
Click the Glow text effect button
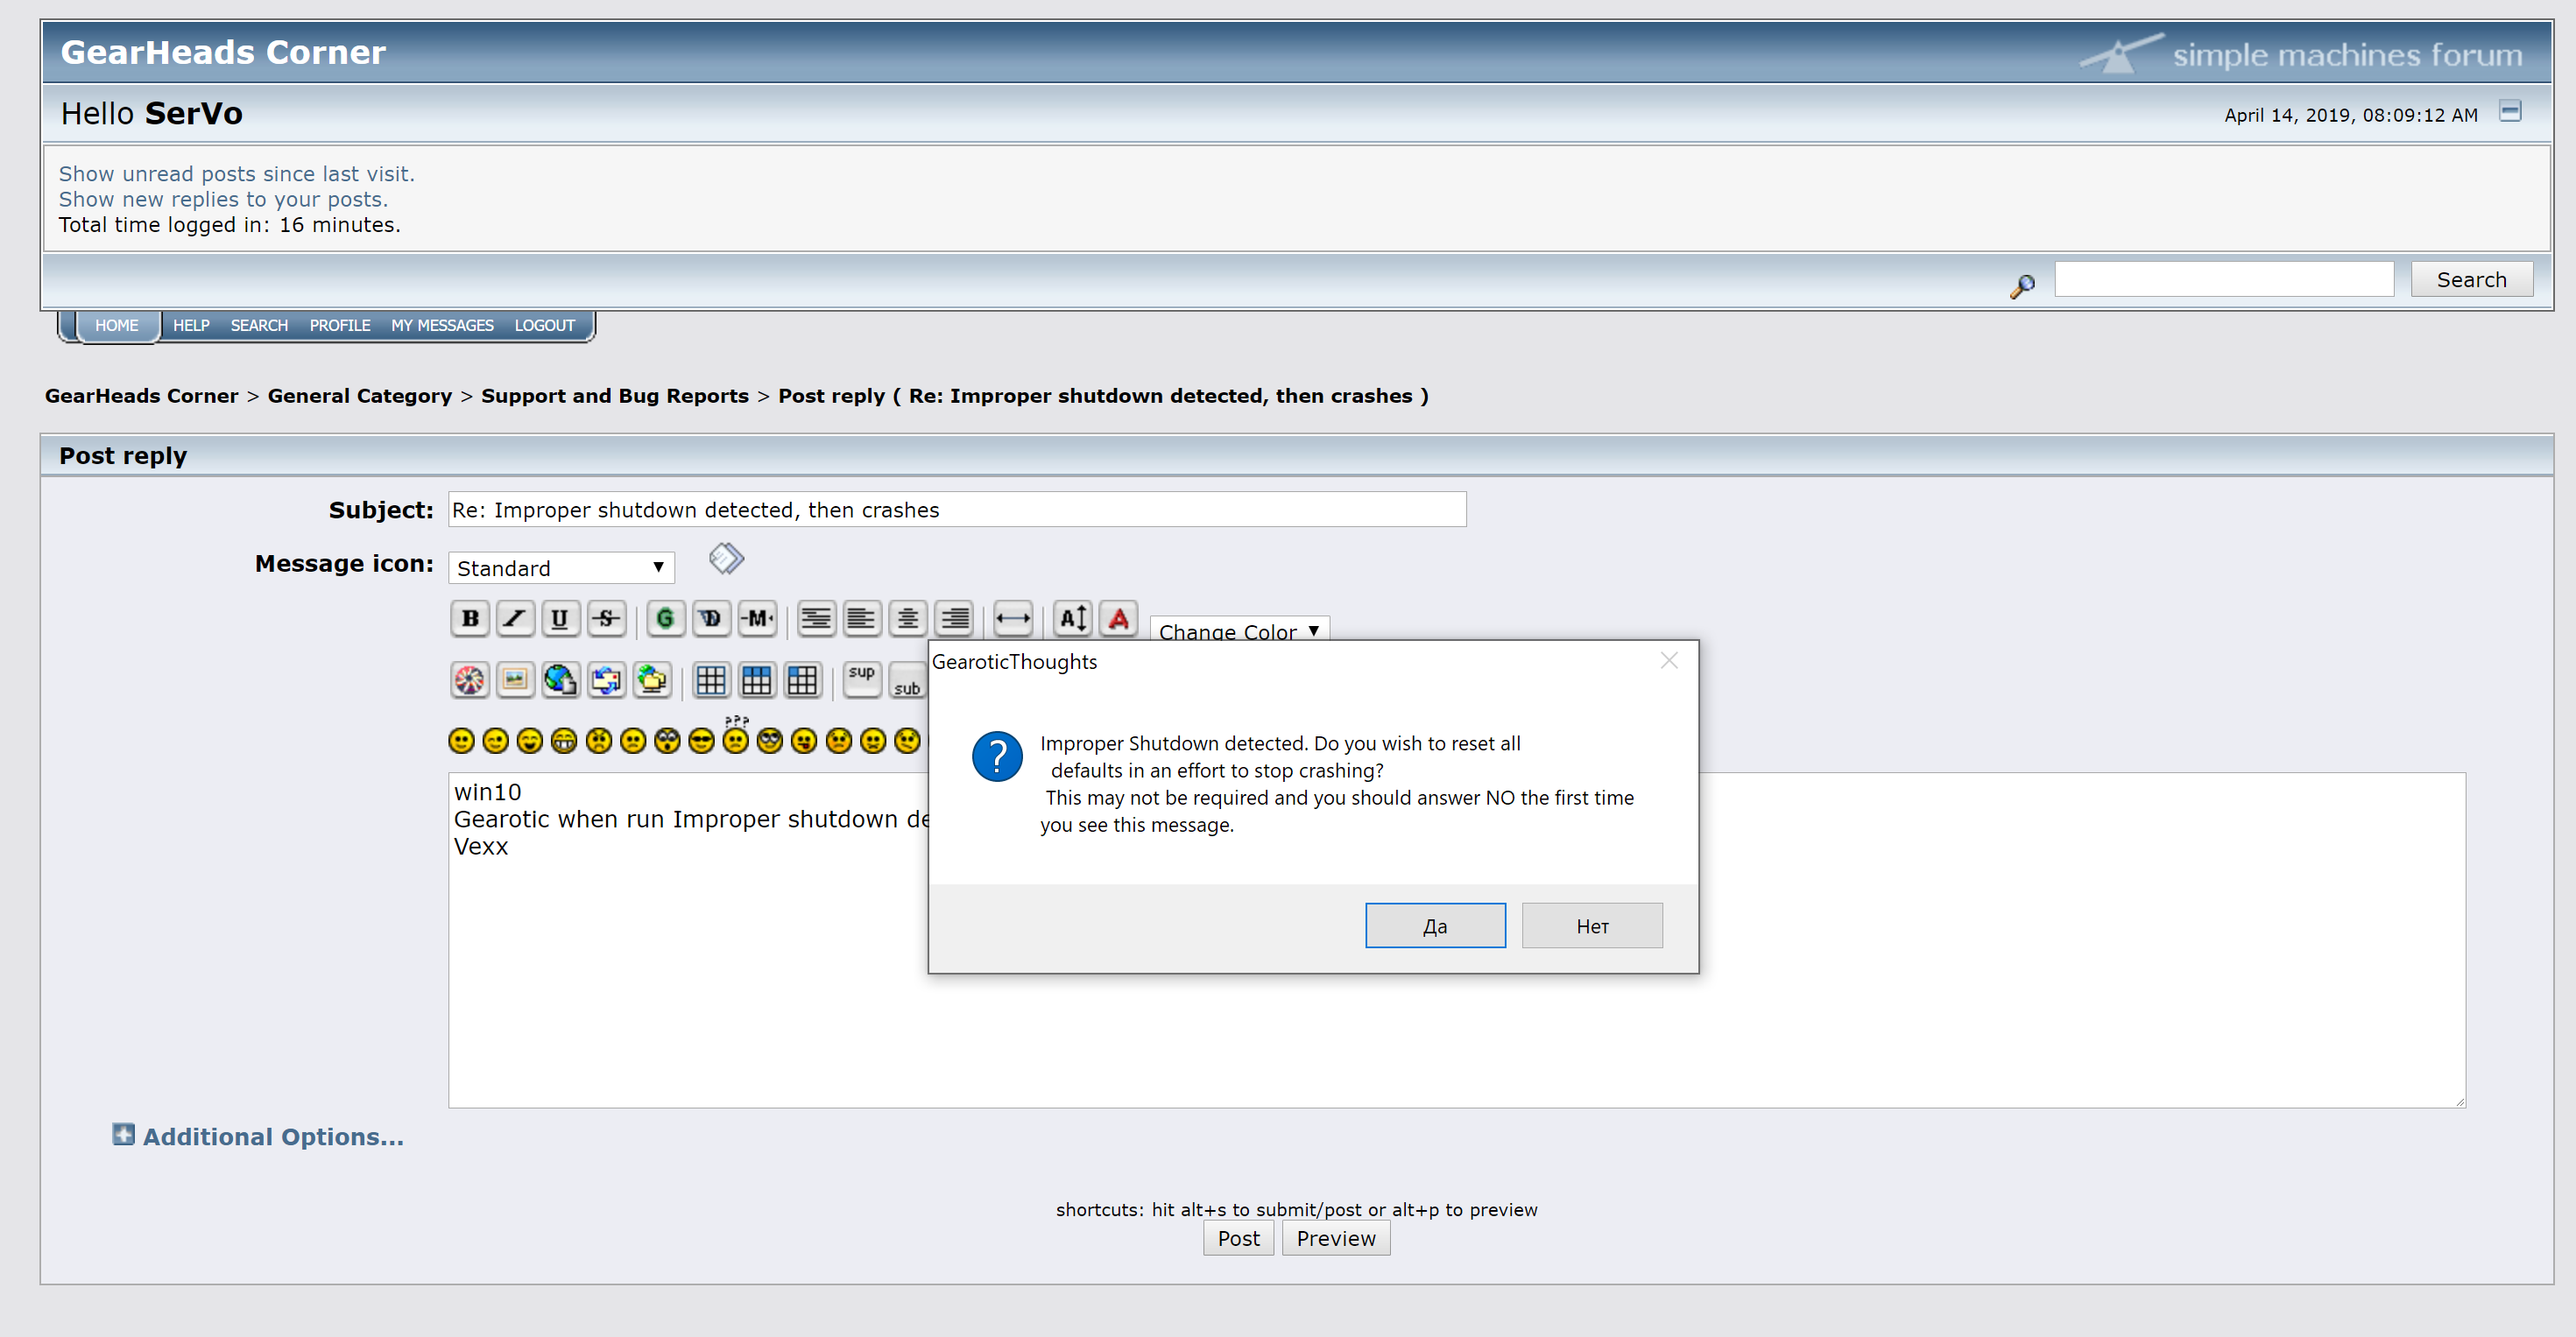(x=665, y=619)
